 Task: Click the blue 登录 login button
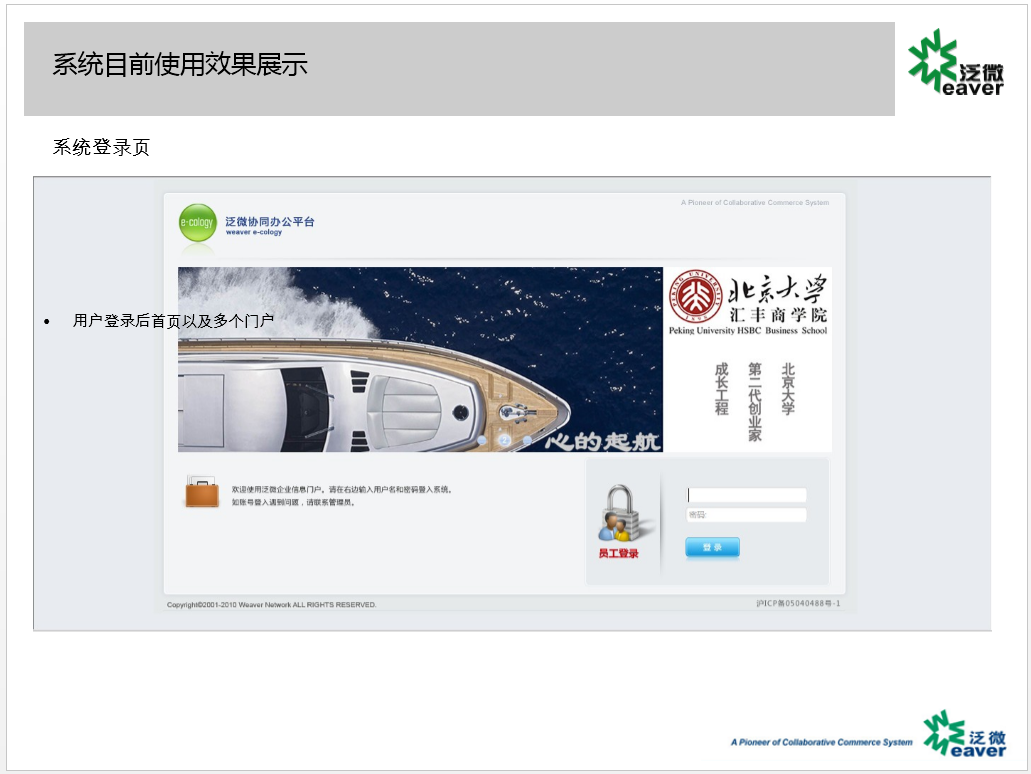(712, 547)
